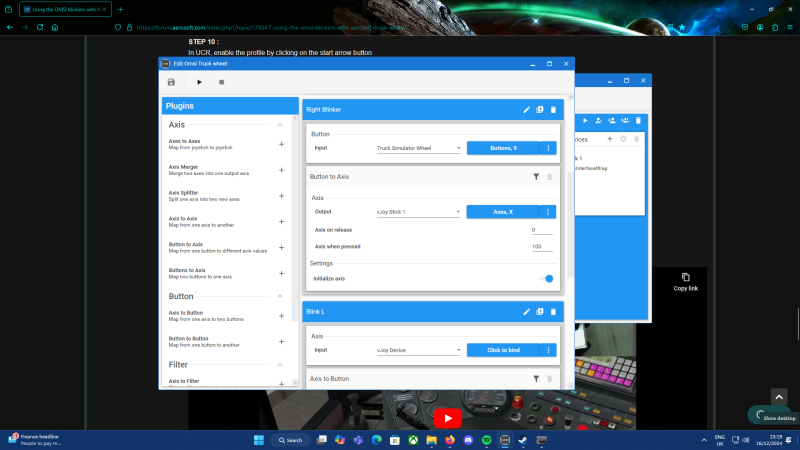Add the Axis Splitter plugin
This screenshot has width=800, height=450.
pos(282,196)
